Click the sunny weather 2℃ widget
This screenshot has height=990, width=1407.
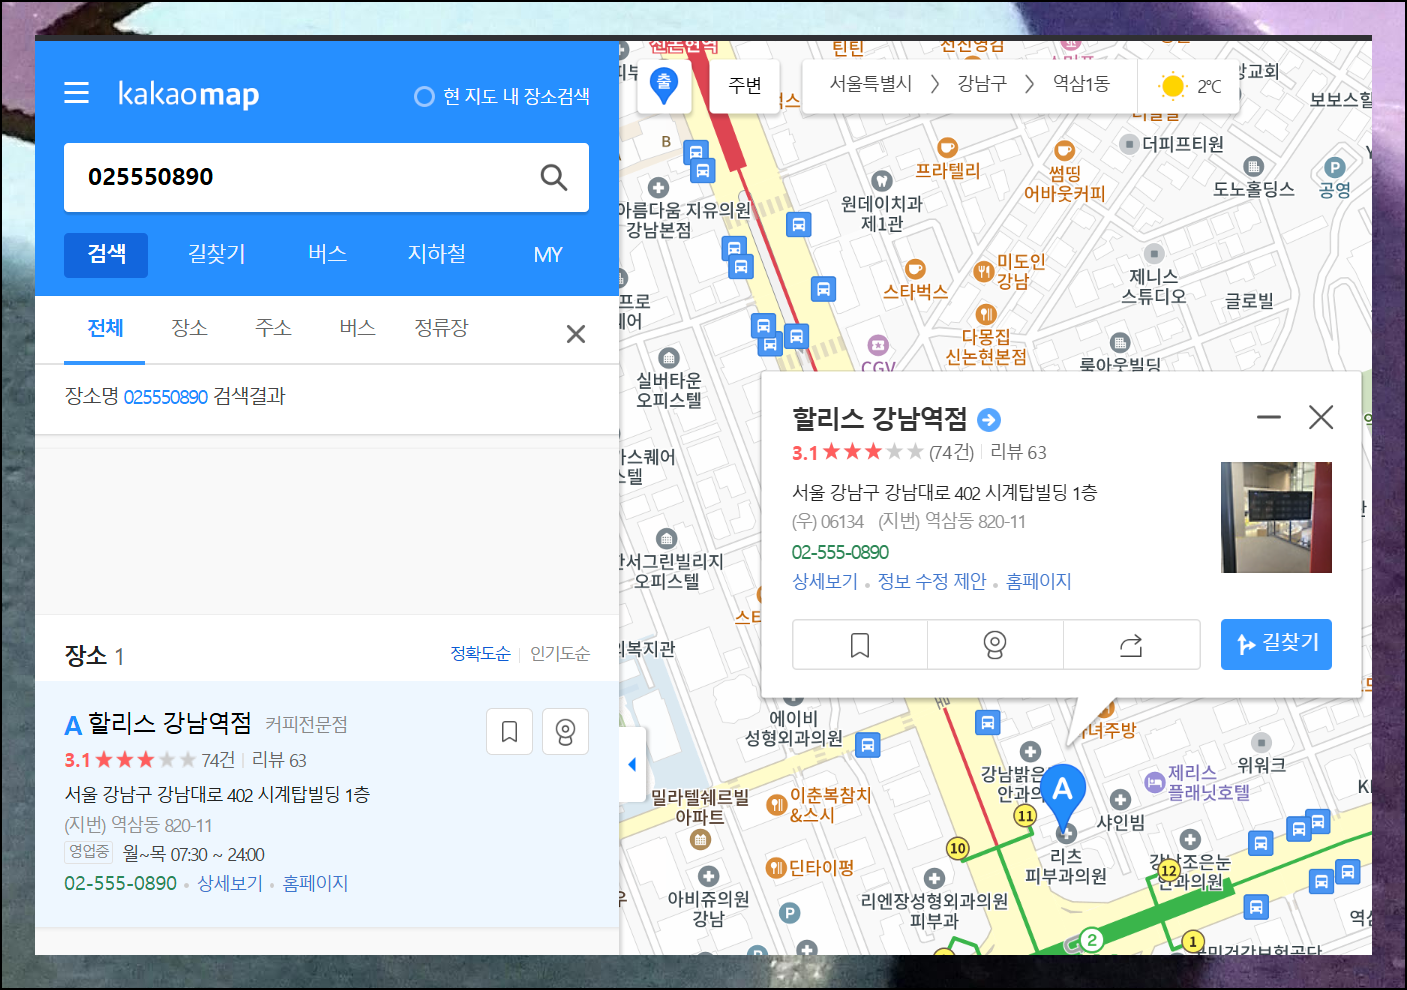tap(1190, 87)
